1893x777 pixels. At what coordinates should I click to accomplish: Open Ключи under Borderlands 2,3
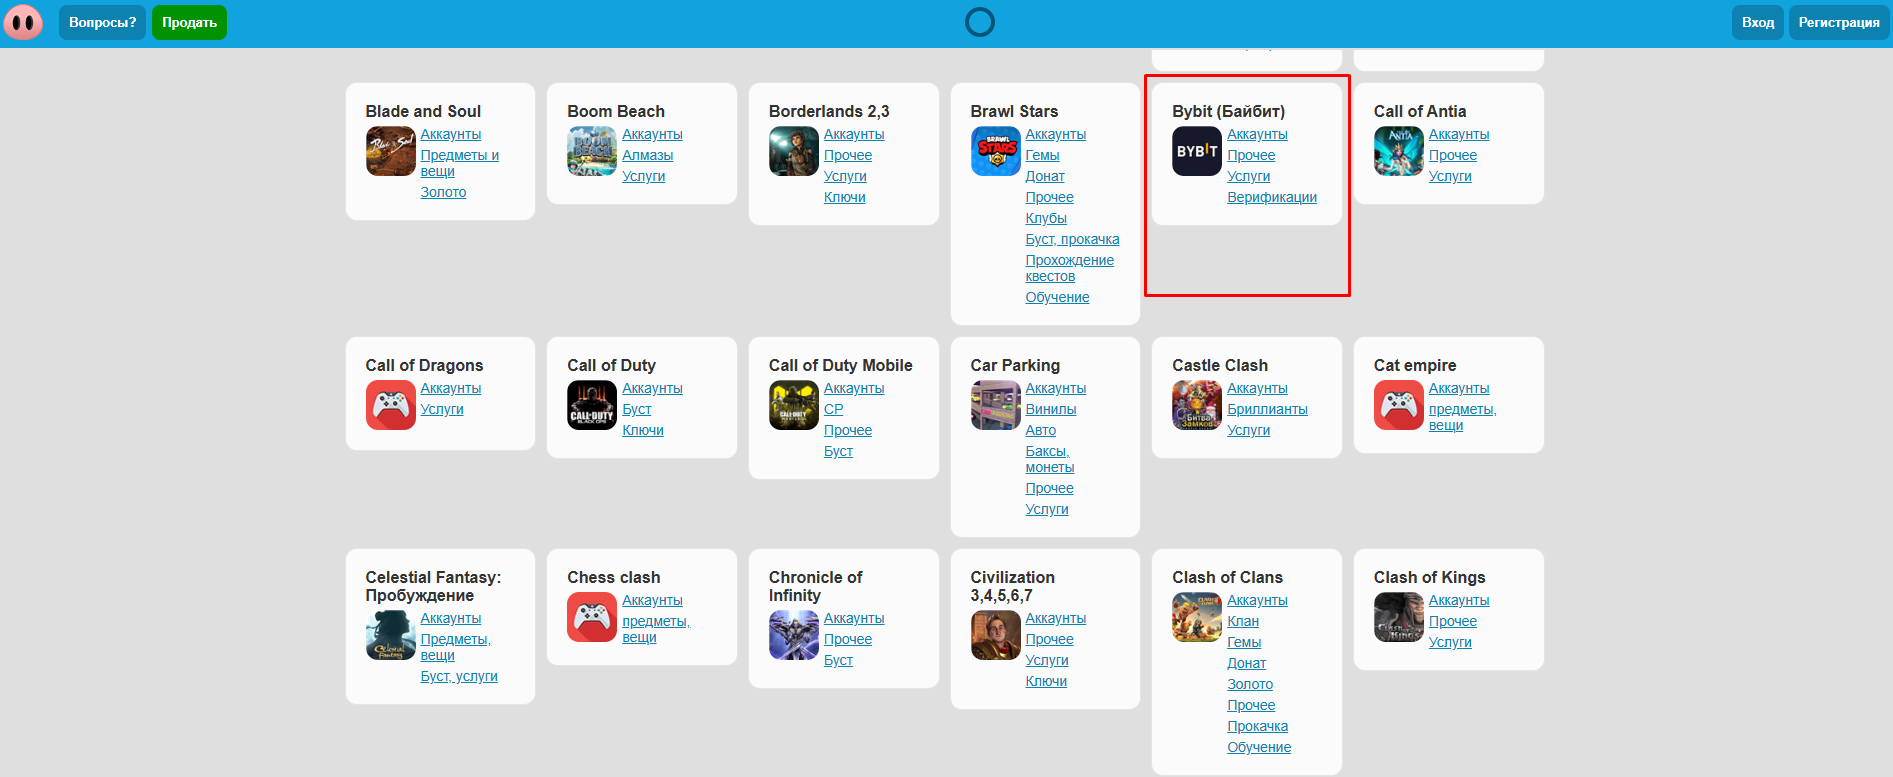pyautogui.click(x=845, y=197)
